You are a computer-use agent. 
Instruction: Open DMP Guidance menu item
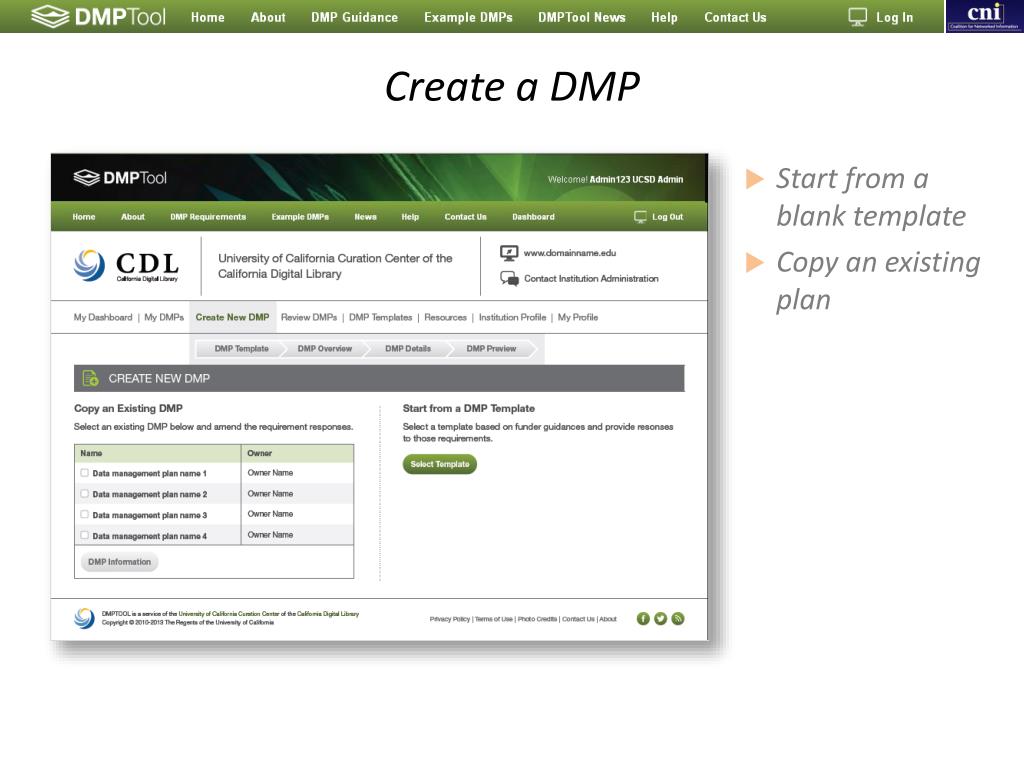coord(355,18)
